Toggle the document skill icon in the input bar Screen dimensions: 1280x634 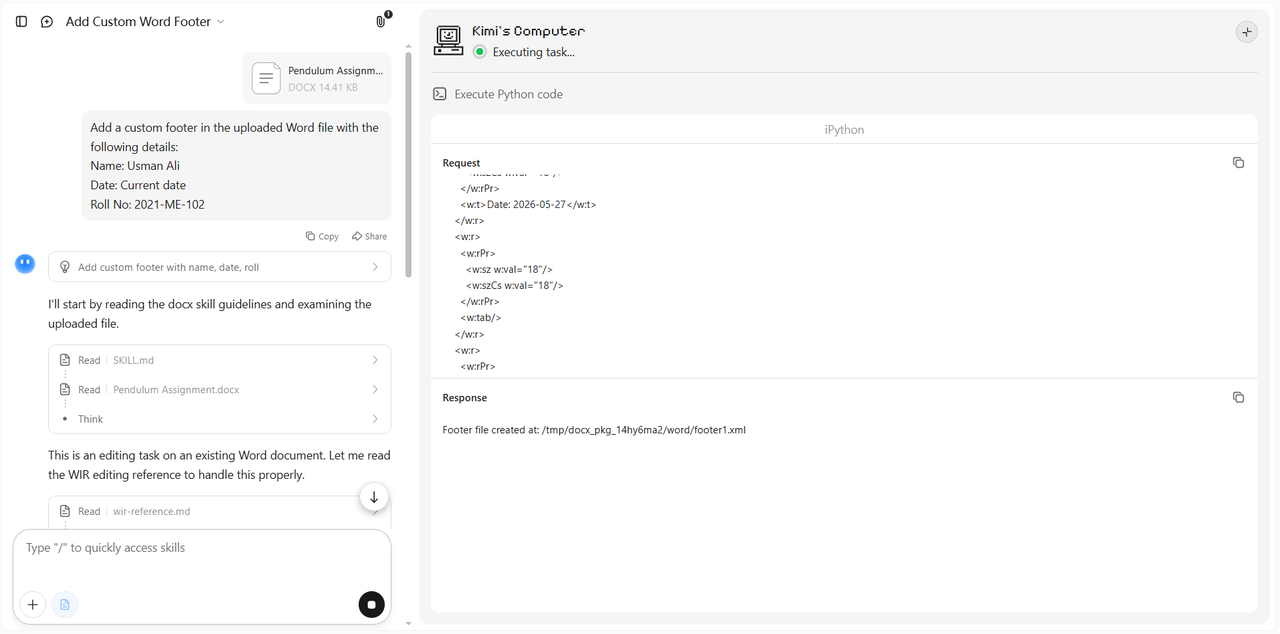[65, 604]
